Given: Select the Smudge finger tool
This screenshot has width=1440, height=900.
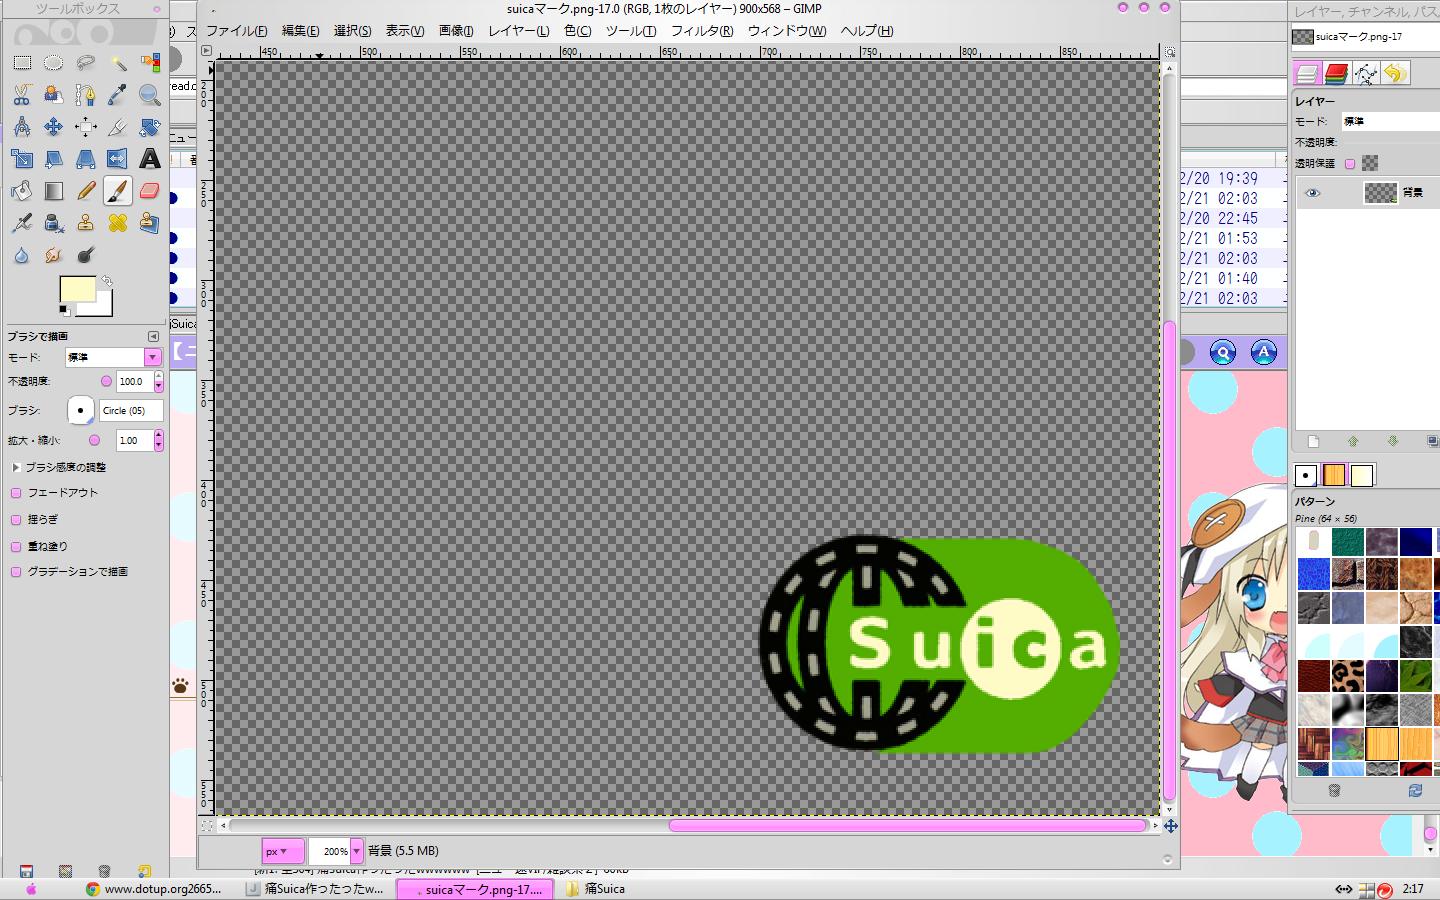Looking at the screenshot, I should 53,255.
